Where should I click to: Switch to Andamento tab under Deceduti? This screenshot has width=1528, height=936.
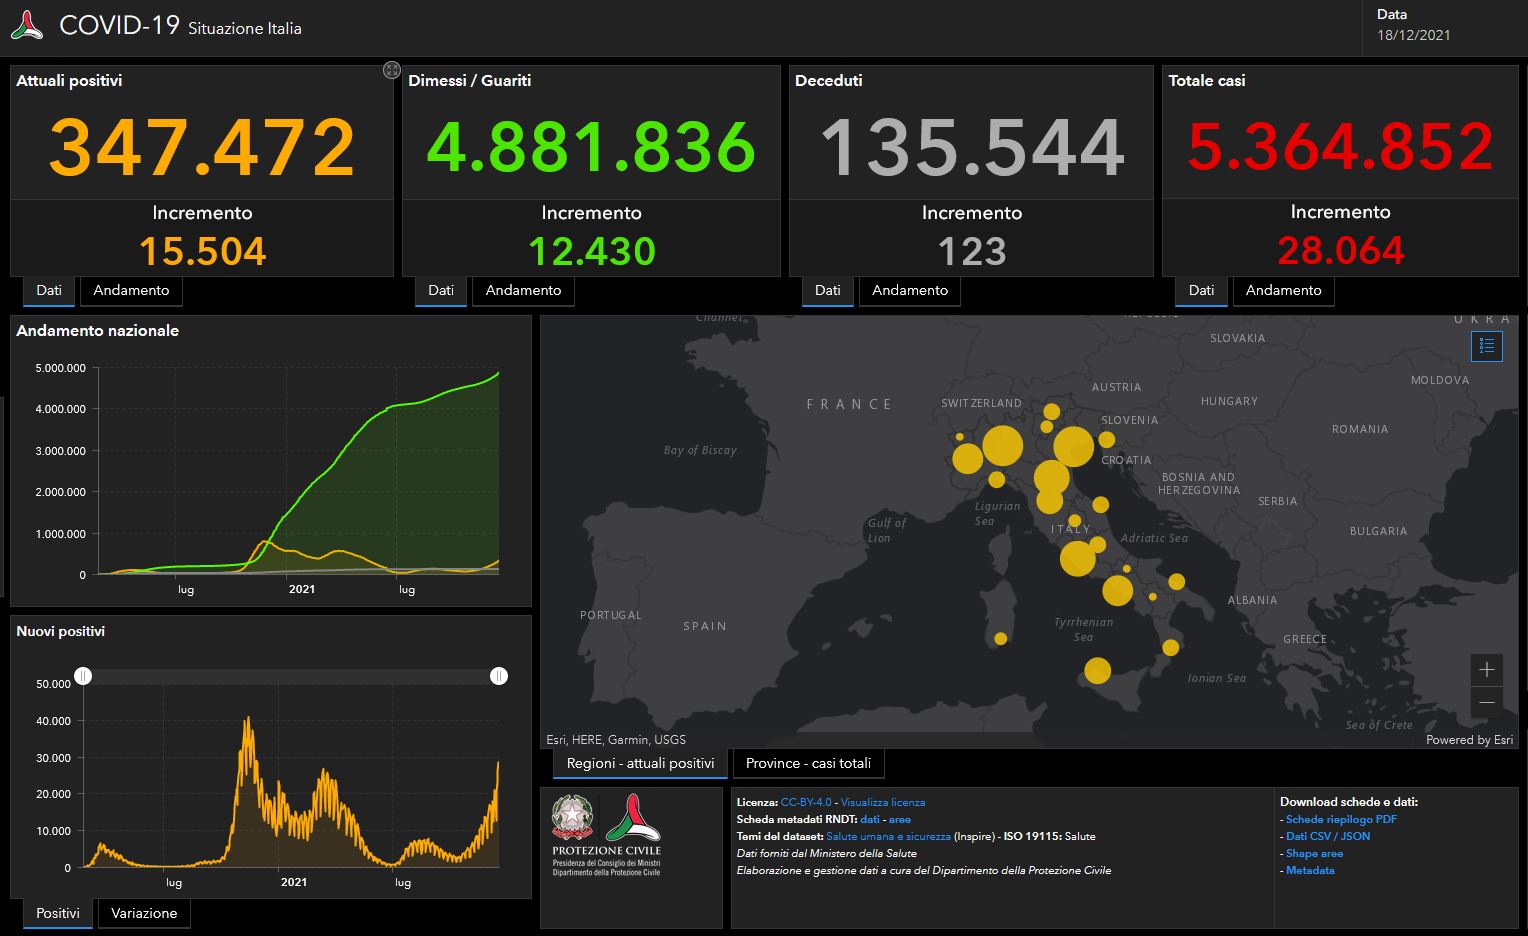tap(909, 291)
